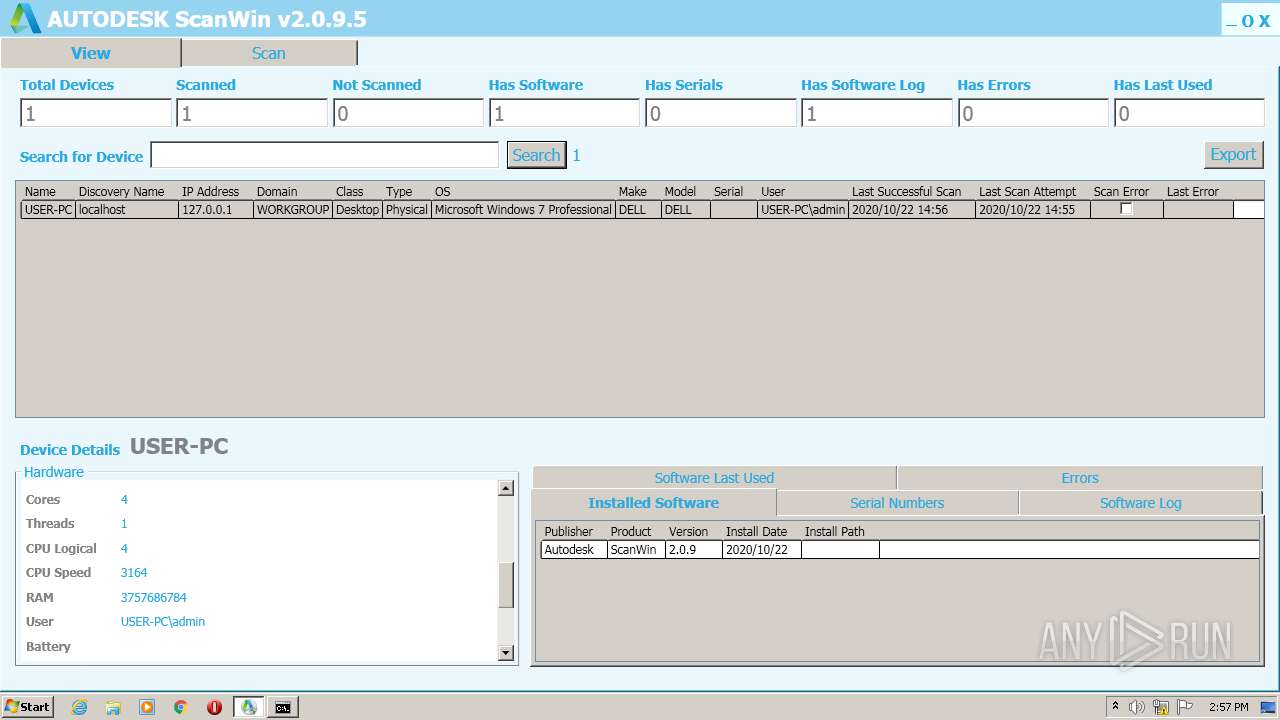Click the RAM value 3757686784
This screenshot has width=1280, height=720.
pyautogui.click(x=153, y=597)
